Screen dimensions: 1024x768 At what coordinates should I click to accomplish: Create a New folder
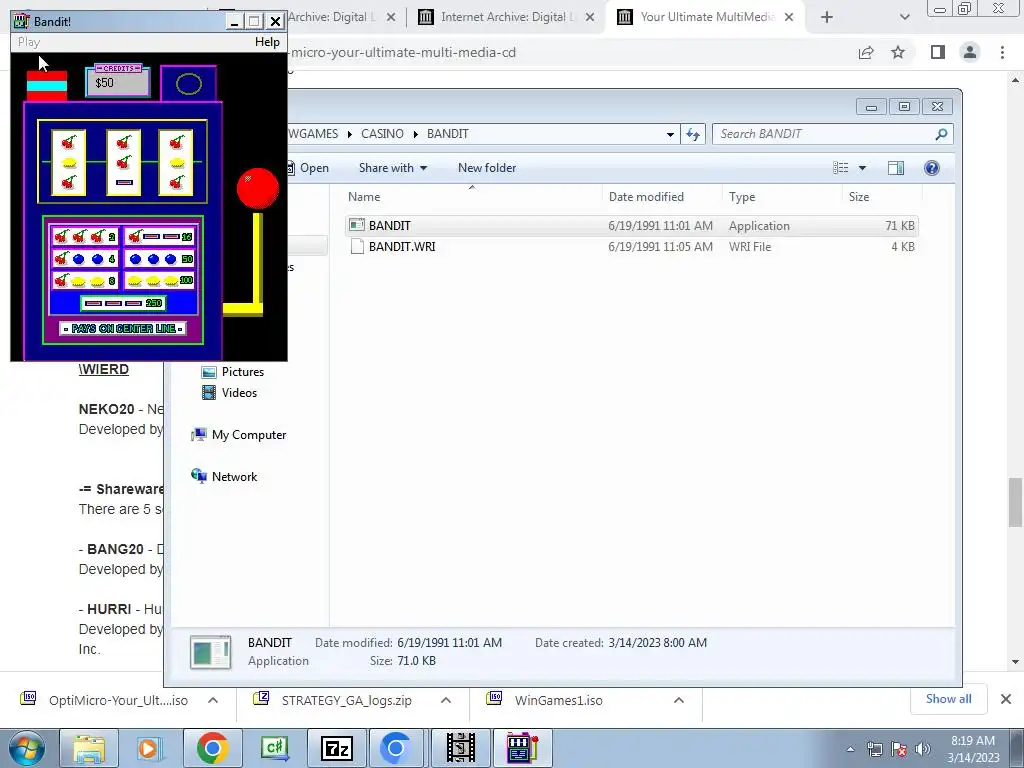pos(487,168)
